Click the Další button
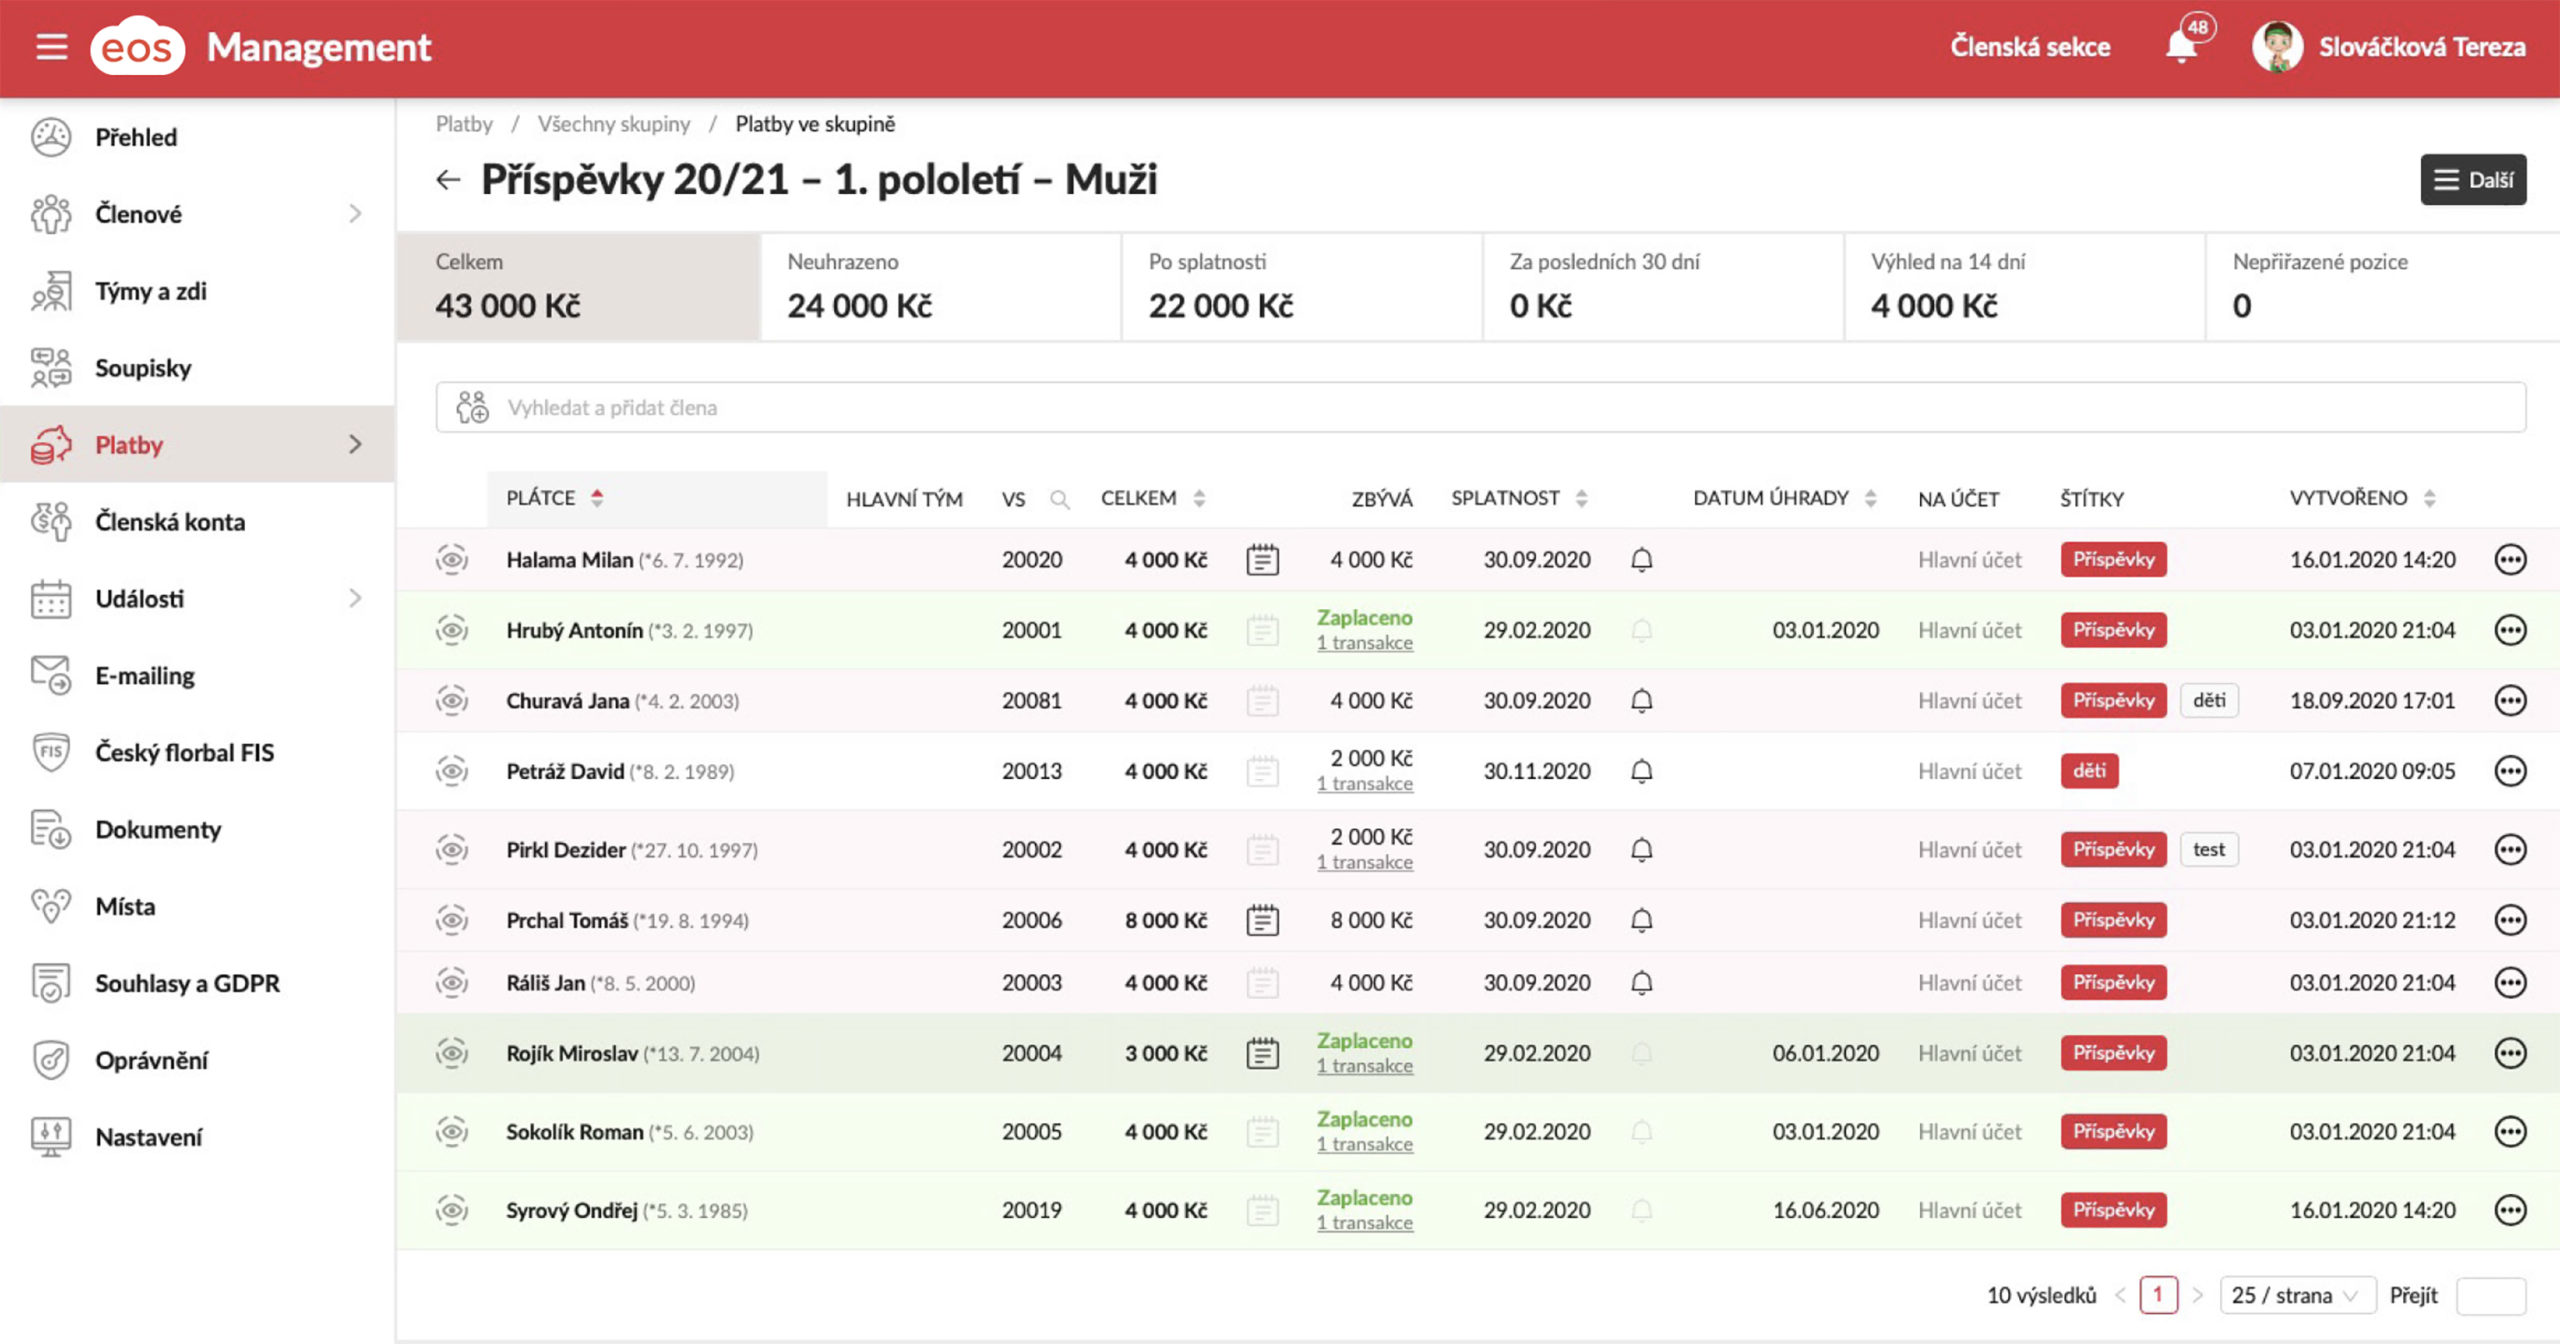This screenshot has height=1344, width=2560. click(x=2473, y=180)
